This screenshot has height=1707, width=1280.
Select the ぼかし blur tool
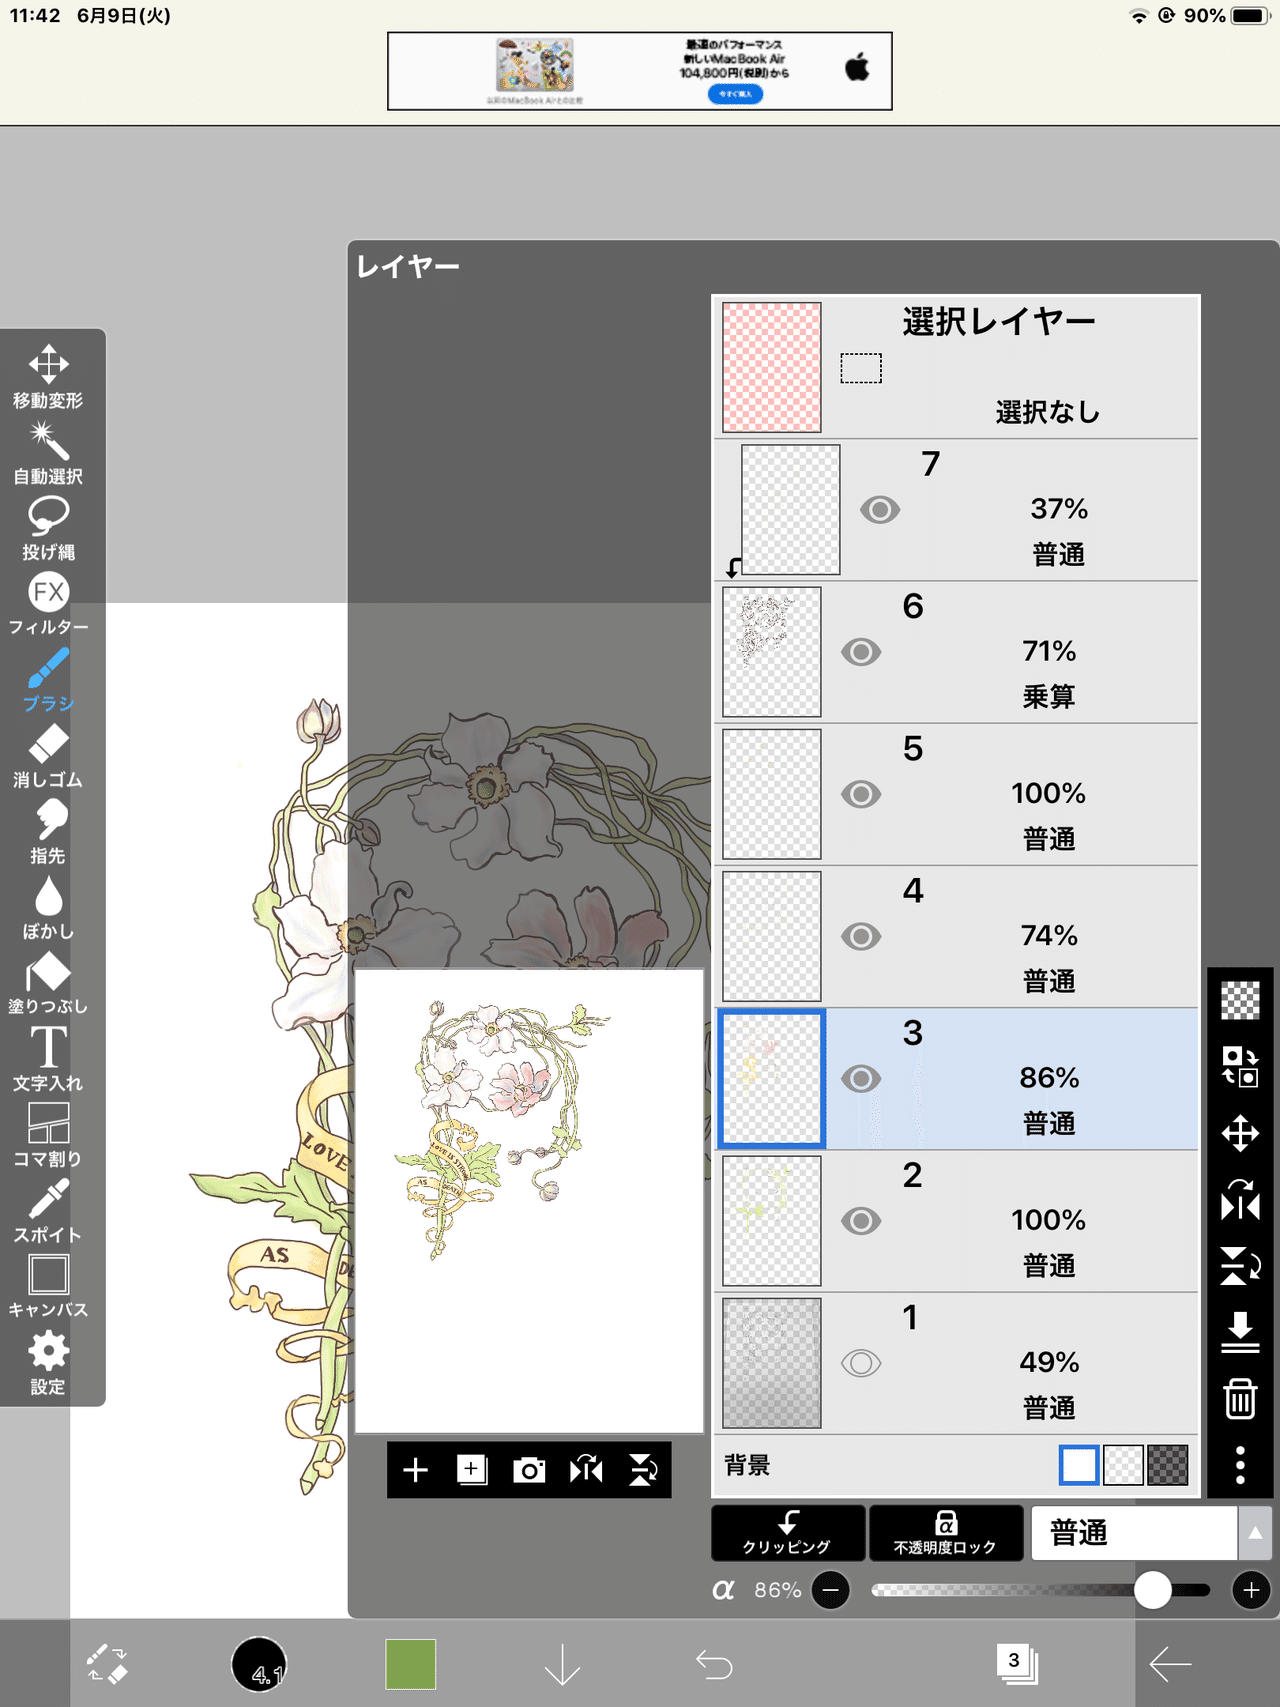tap(48, 908)
